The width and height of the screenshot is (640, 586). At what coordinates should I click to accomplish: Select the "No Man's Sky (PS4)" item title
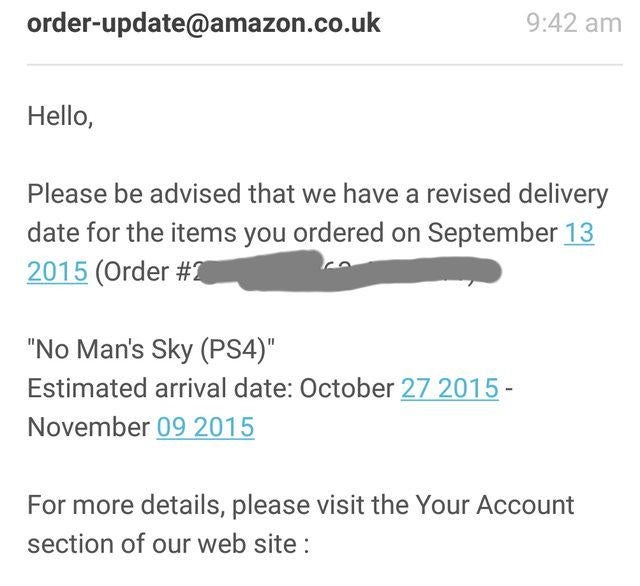pyautogui.click(x=151, y=350)
